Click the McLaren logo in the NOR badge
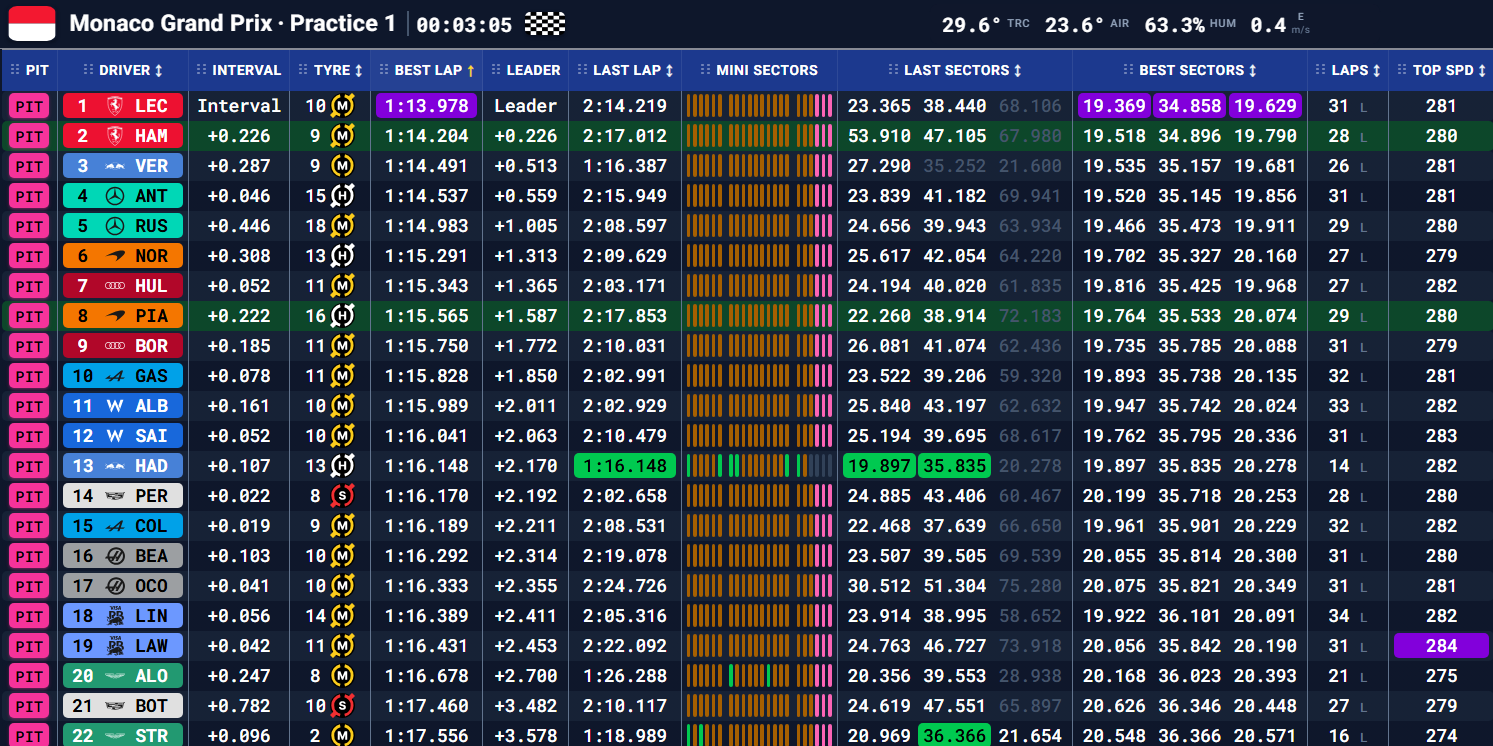 coord(113,256)
